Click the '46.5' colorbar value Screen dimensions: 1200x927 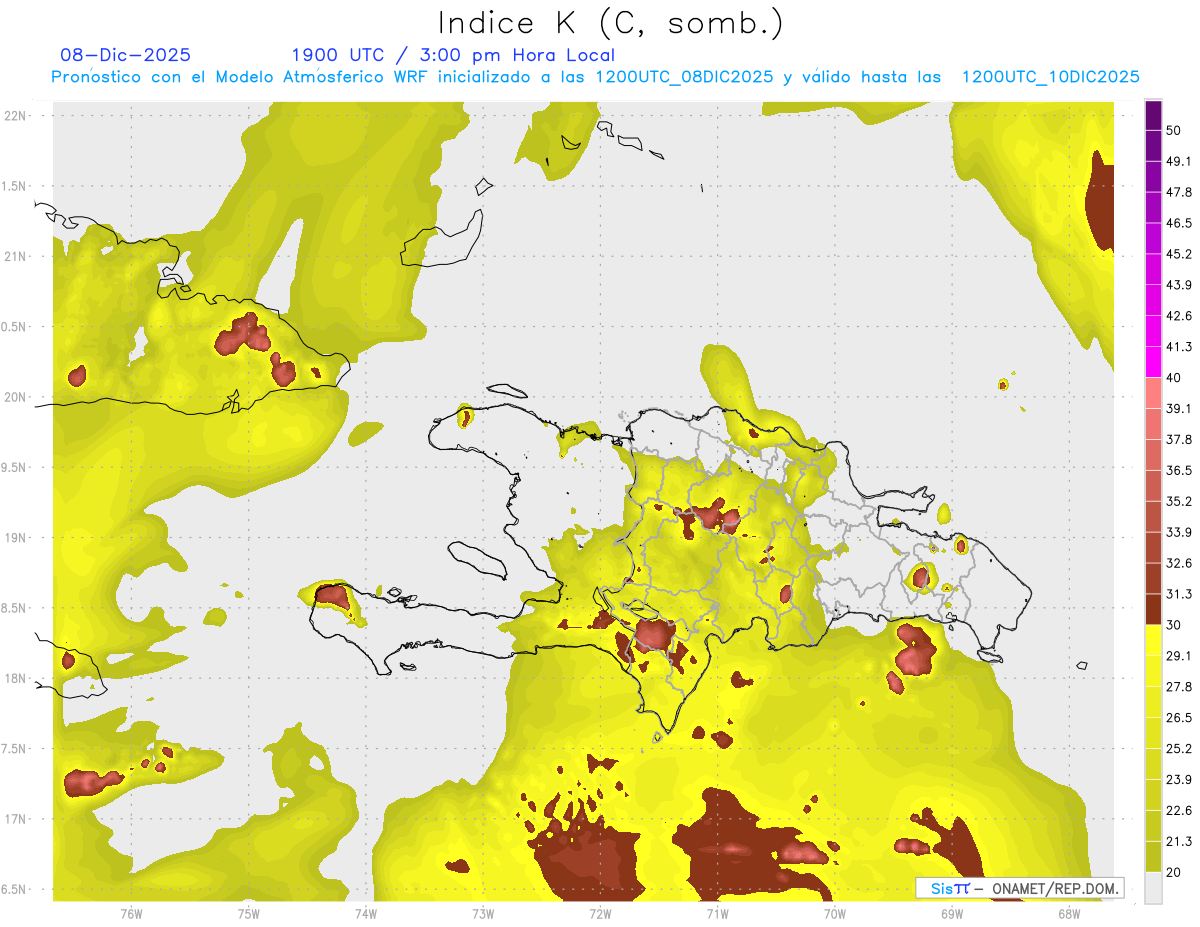(1179, 223)
